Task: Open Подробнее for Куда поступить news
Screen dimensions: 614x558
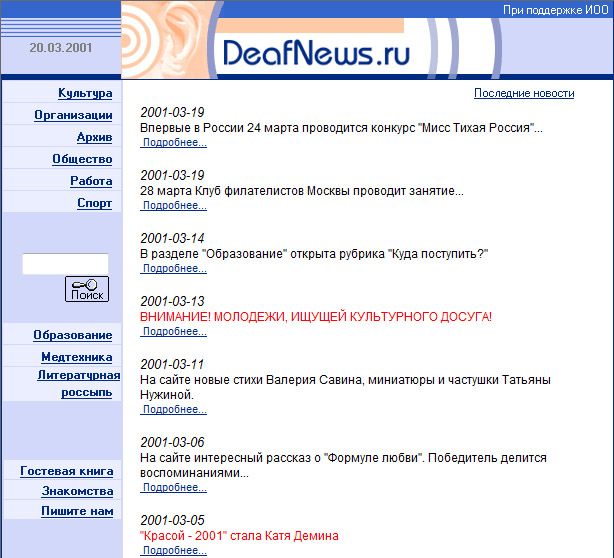Action: [173, 269]
